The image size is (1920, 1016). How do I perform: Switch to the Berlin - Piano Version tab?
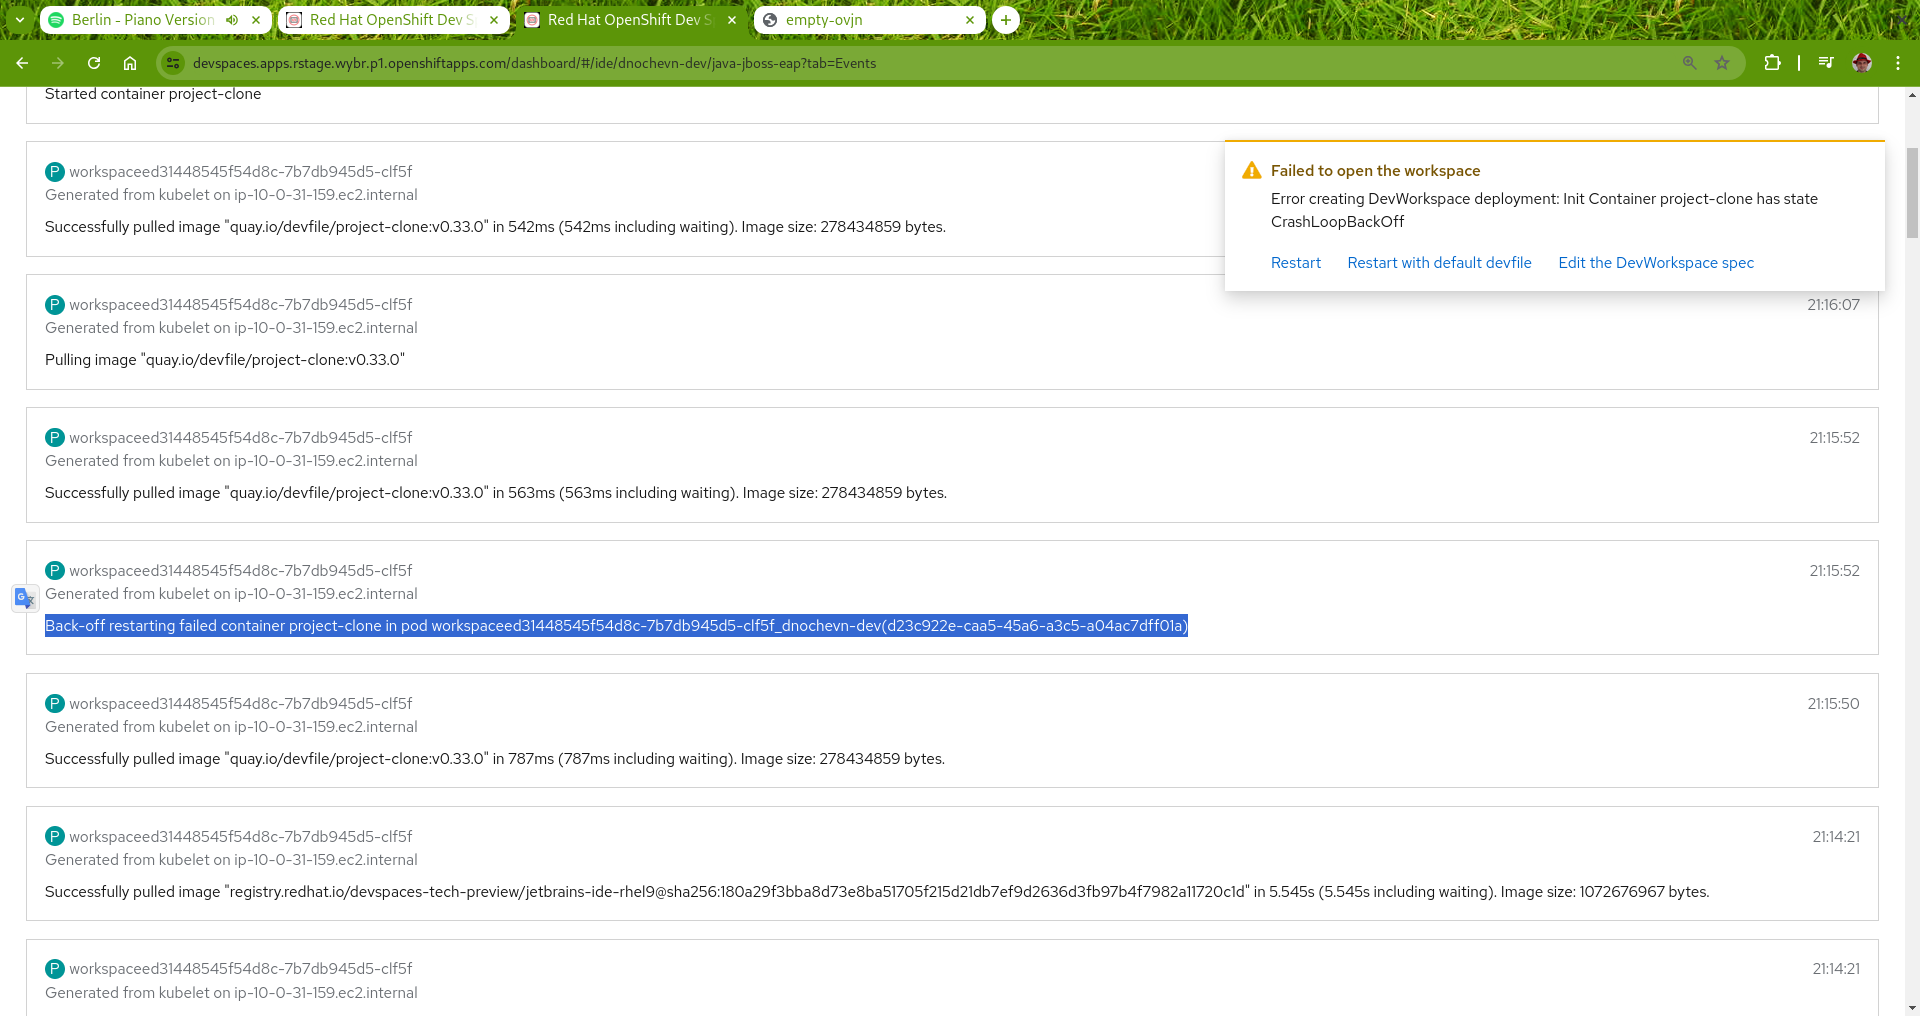pyautogui.click(x=143, y=20)
